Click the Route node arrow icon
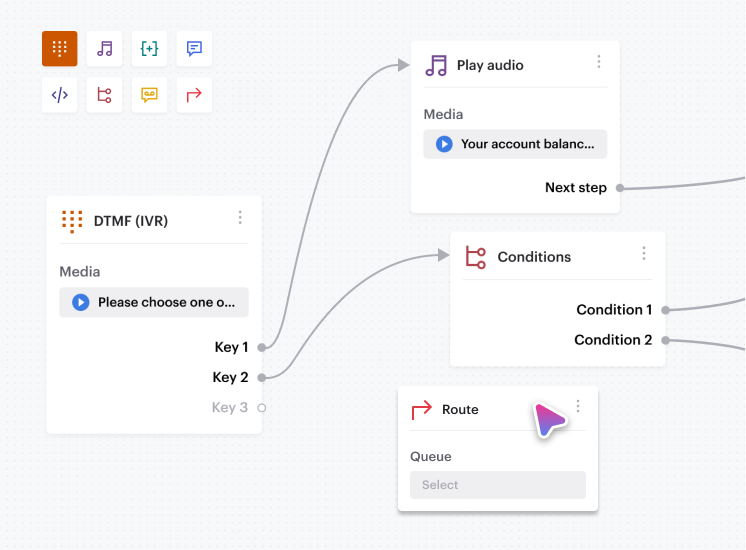The height and width of the screenshot is (550, 746). point(421,410)
